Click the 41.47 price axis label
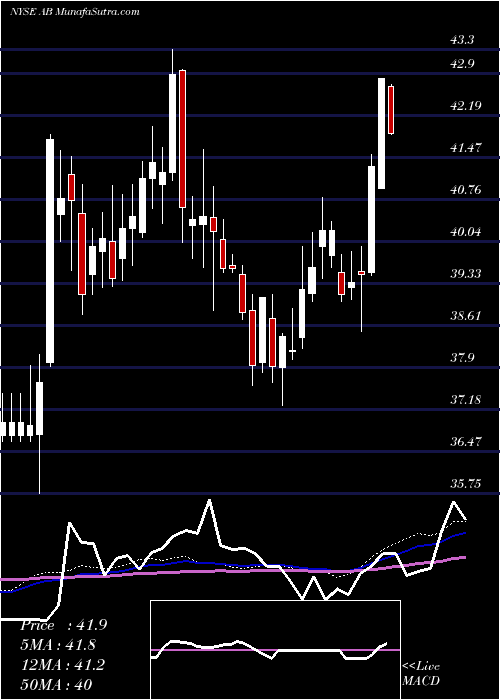This screenshot has width=500, height=700. 466,148
